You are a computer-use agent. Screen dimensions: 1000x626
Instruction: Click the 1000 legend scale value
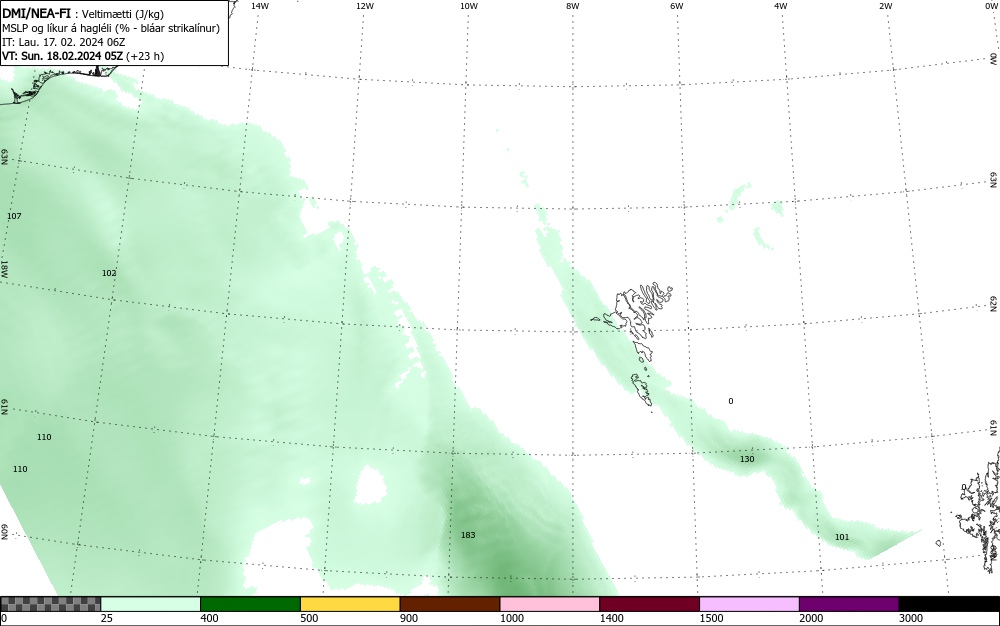click(x=512, y=618)
